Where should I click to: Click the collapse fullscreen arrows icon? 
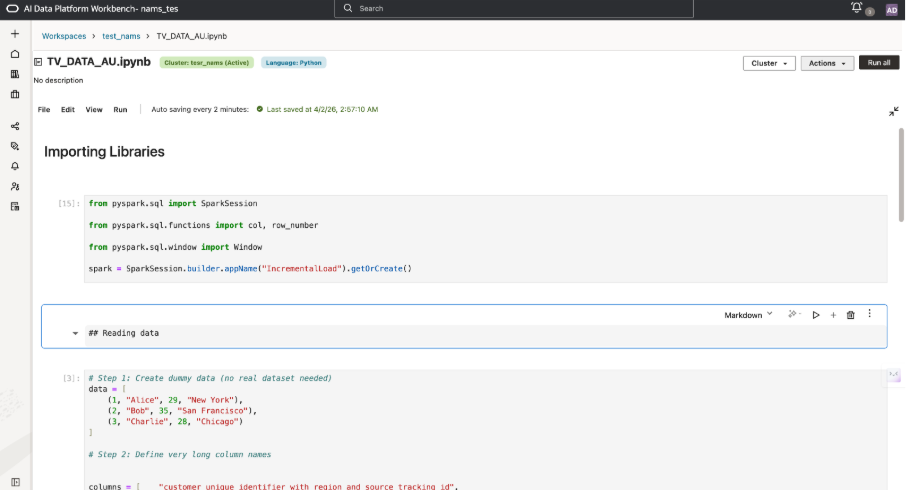coord(893,111)
